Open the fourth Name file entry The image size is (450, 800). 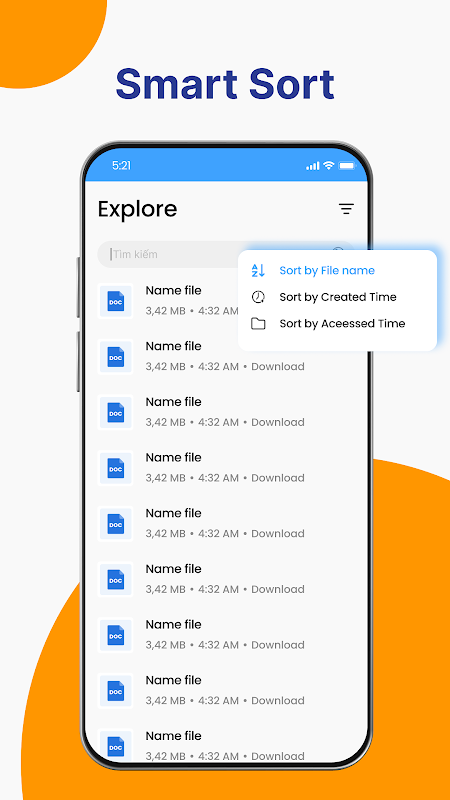tap(226, 468)
